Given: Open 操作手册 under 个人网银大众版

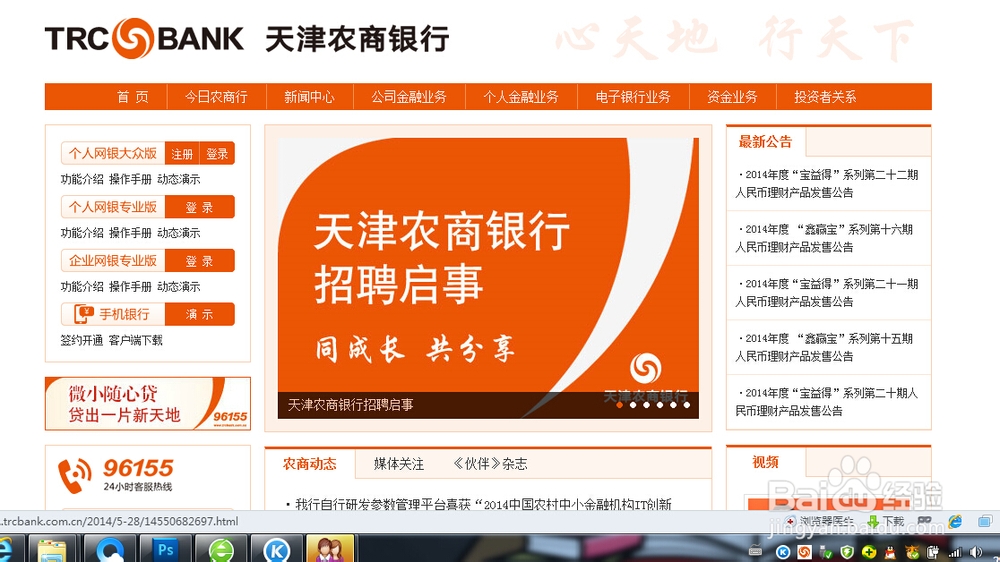Looking at the screenshot, I should 130,179.
